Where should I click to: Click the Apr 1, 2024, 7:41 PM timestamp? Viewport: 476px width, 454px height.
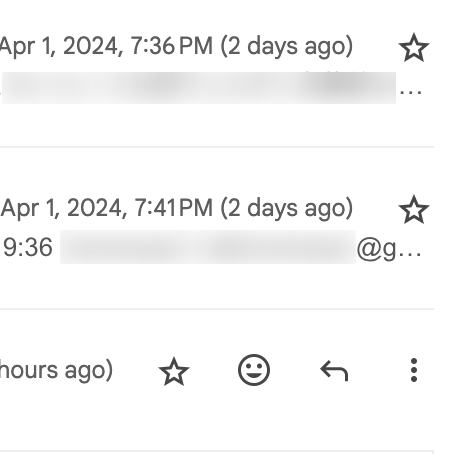coord(177,208)
